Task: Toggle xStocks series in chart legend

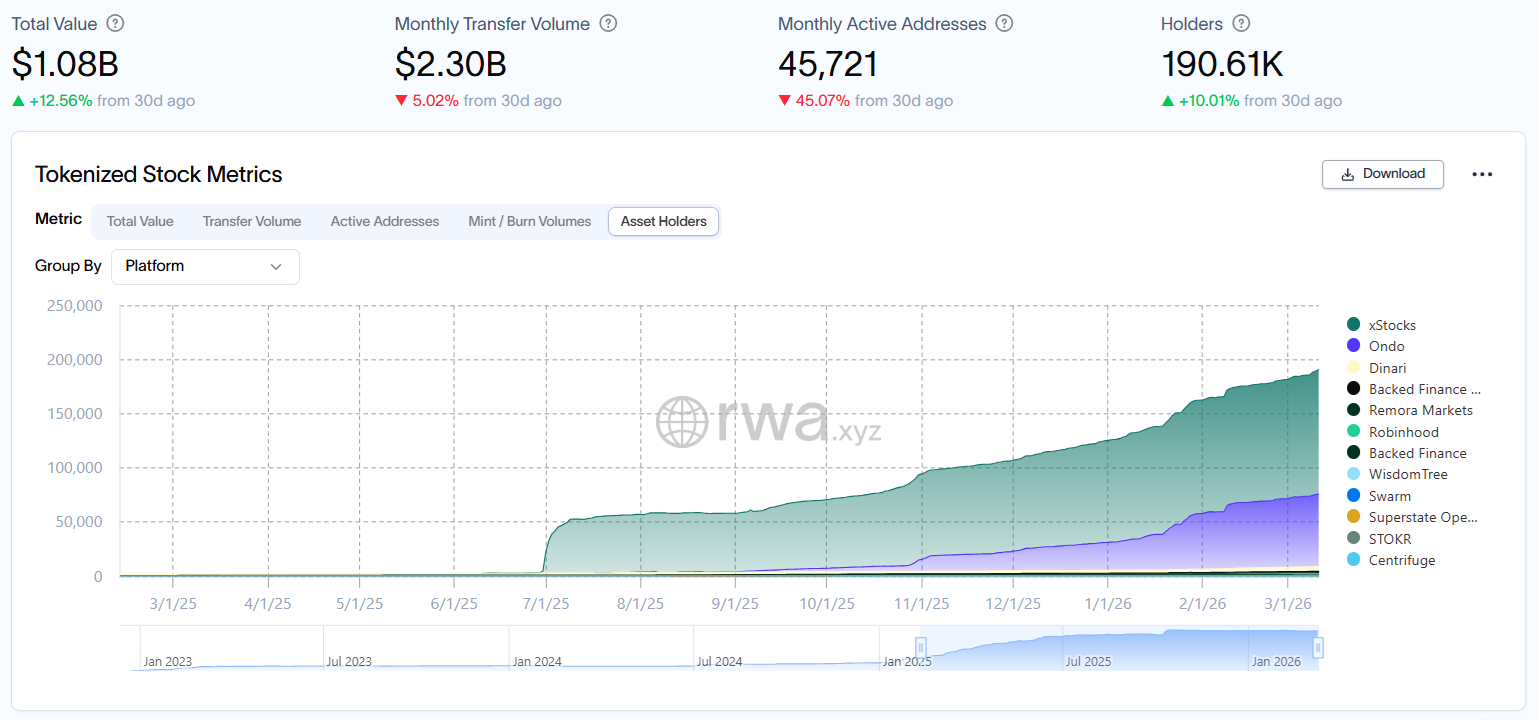Action: pyautogui.click(x=1392, y=325)
